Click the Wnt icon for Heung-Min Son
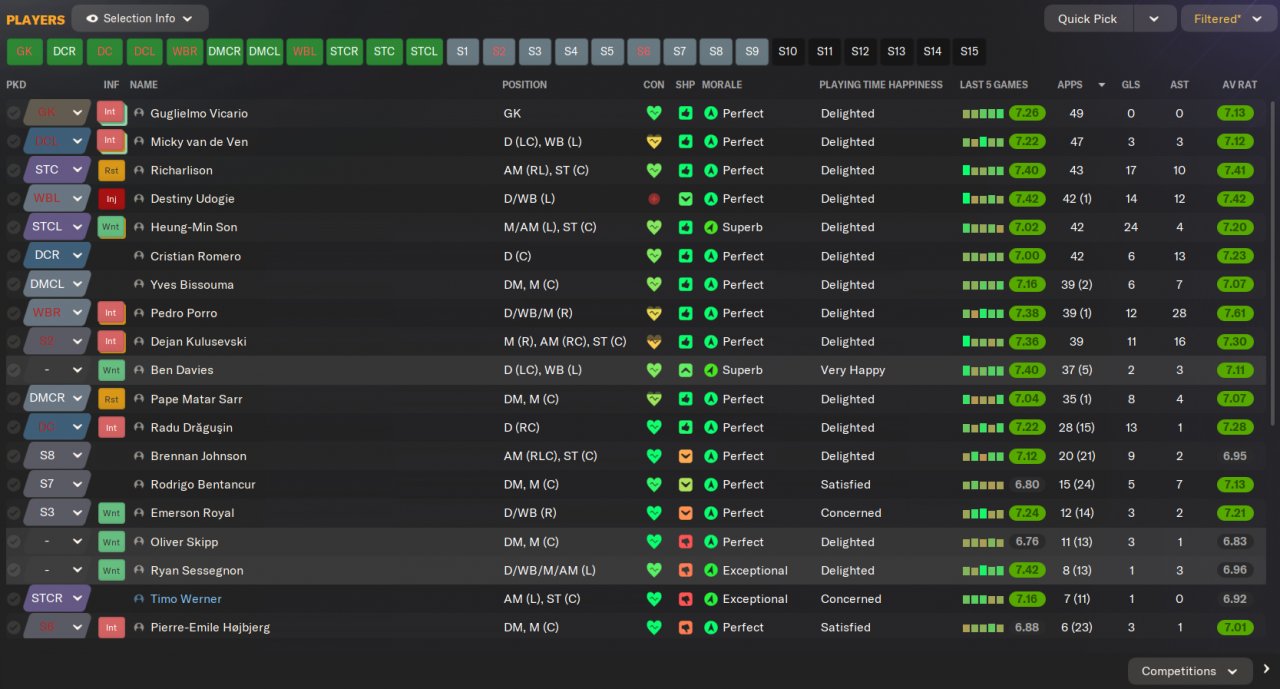Image resolution: width=1280 pixels, height=689 pixels. (x=111, y=227)
